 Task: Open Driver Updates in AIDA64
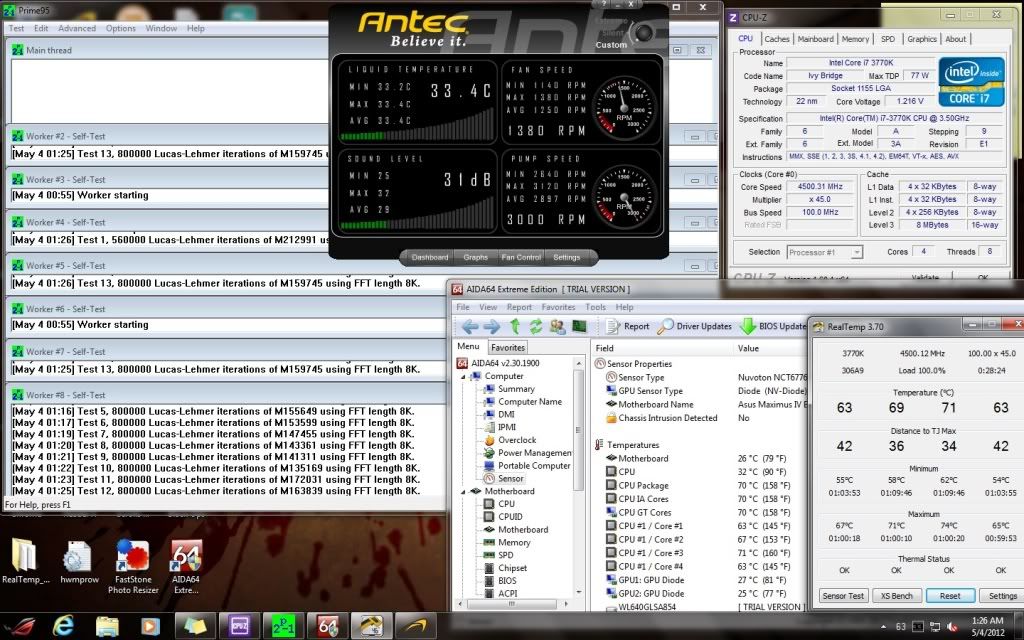[695, 327]
